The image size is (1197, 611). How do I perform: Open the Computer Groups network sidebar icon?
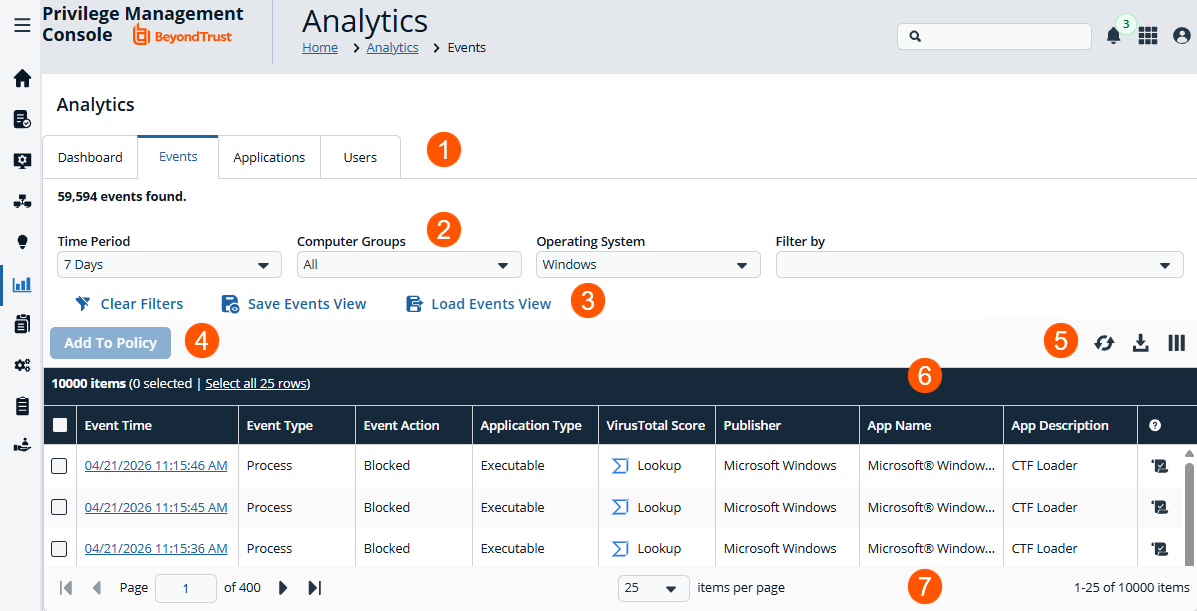point(22,202)
